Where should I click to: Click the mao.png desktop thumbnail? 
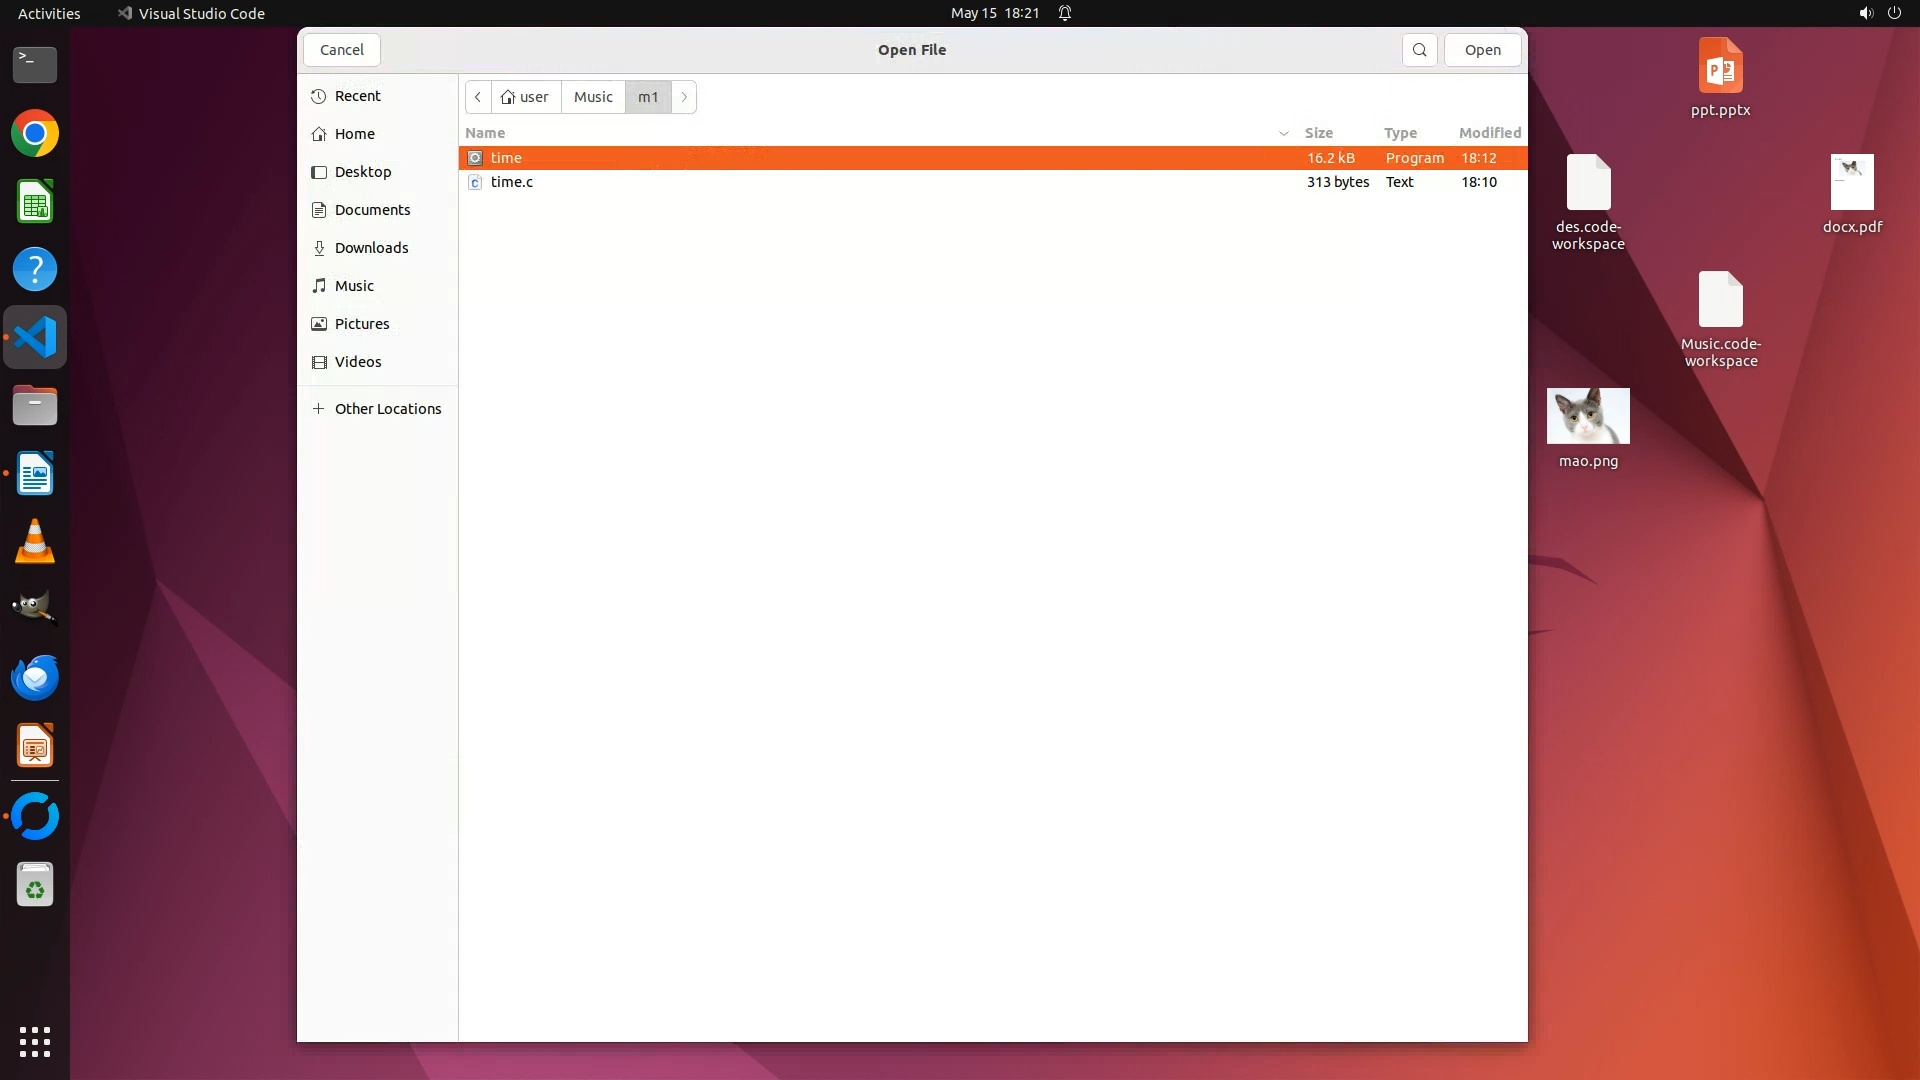pos(1587,417)
